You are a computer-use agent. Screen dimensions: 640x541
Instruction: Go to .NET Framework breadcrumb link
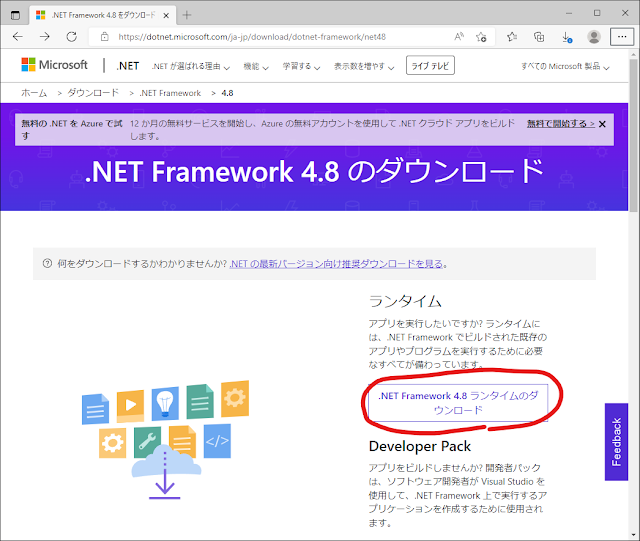(x=170, y=93)
